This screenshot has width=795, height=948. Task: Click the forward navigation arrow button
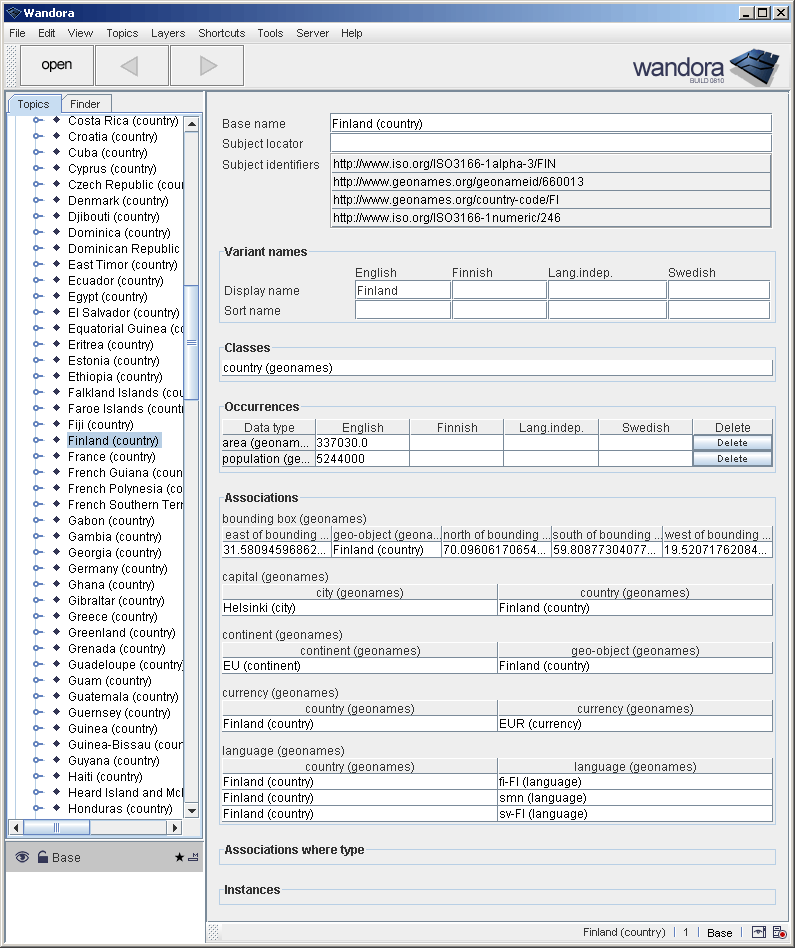tap(207, 65)
